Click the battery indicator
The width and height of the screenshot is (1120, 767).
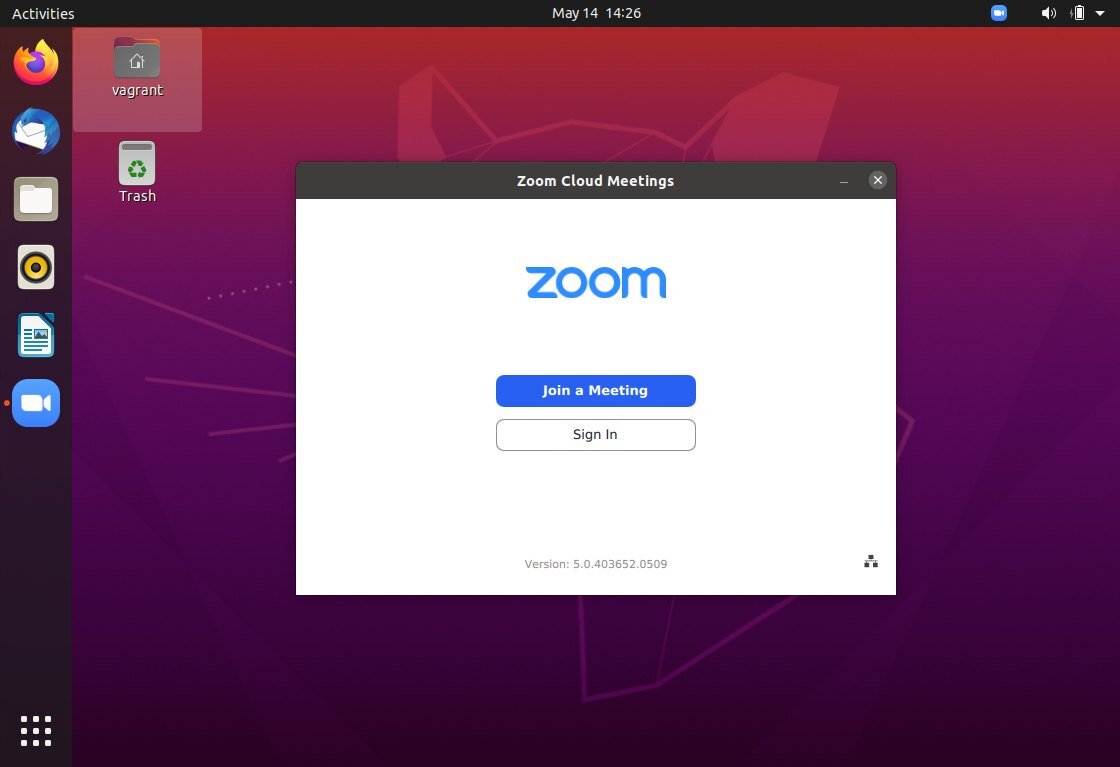[x=1077, y=13]
